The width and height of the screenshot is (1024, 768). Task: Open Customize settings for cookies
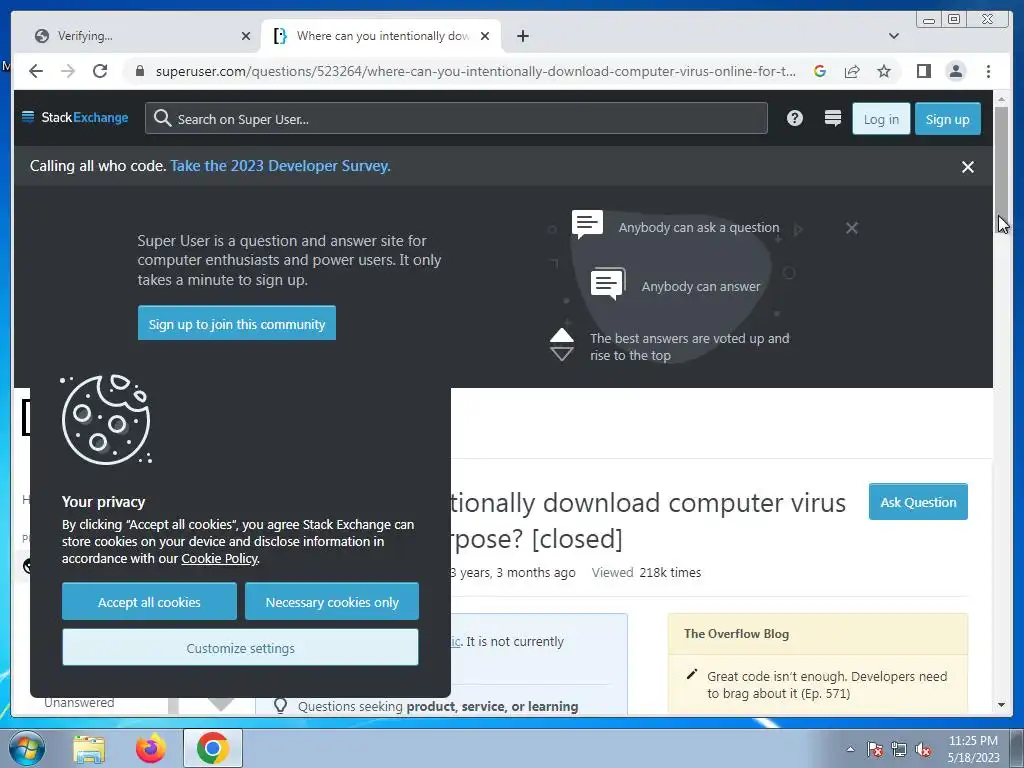click(240, 647)
